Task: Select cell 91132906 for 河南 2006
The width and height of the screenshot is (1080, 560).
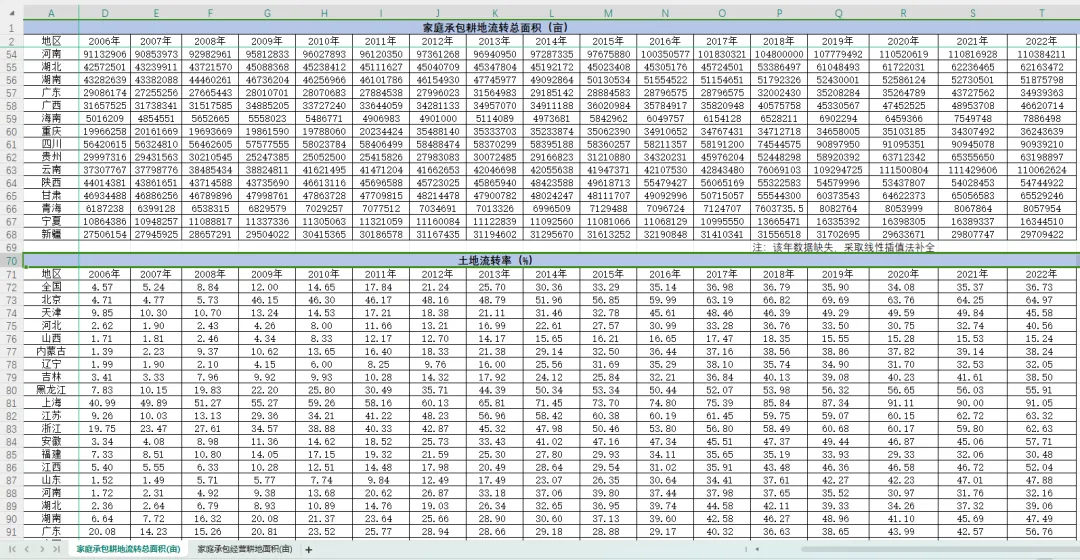Action: pyautogui.click(x=104, y=54)
